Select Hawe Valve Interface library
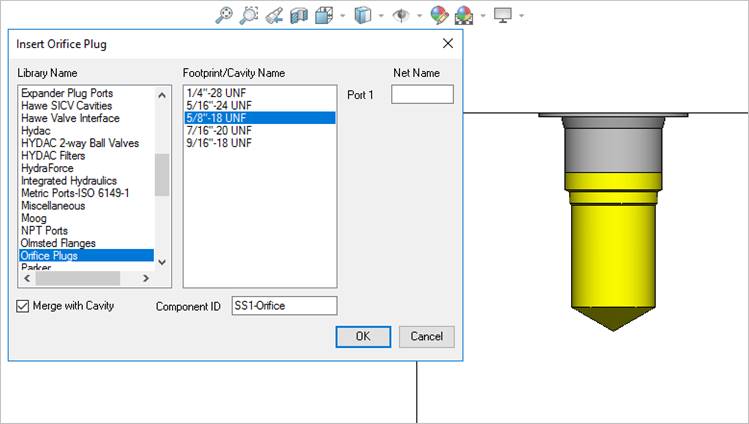 point(70,118)
